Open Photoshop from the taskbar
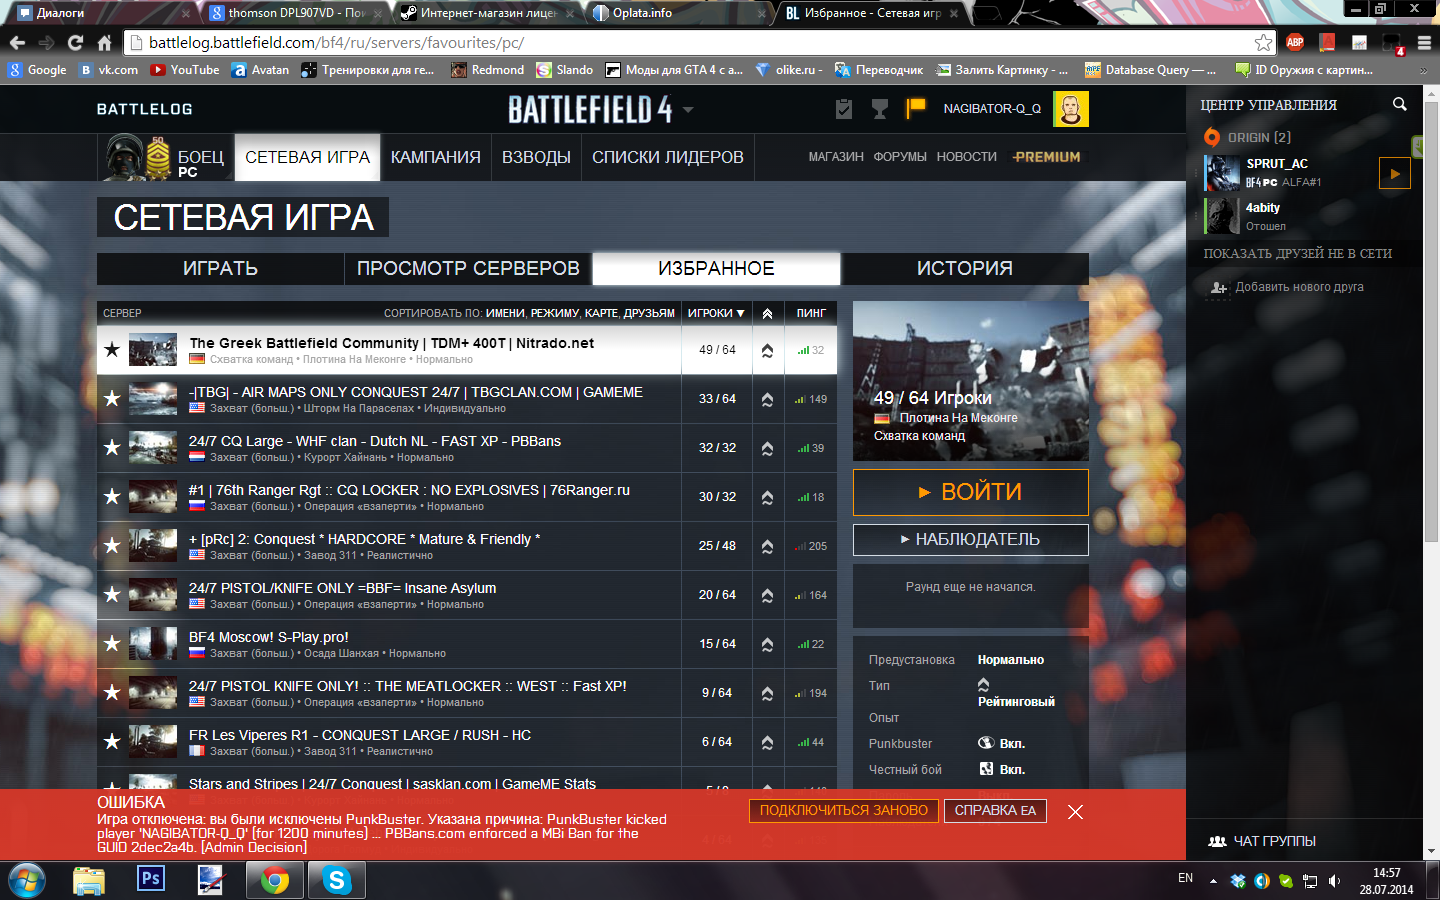Screen dimensions: 1440x900 click(x=151, y=879)
